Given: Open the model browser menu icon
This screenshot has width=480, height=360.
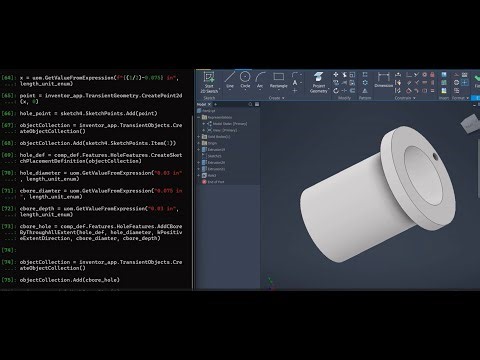Looking at the screenshot, I should tap(257, 104).
